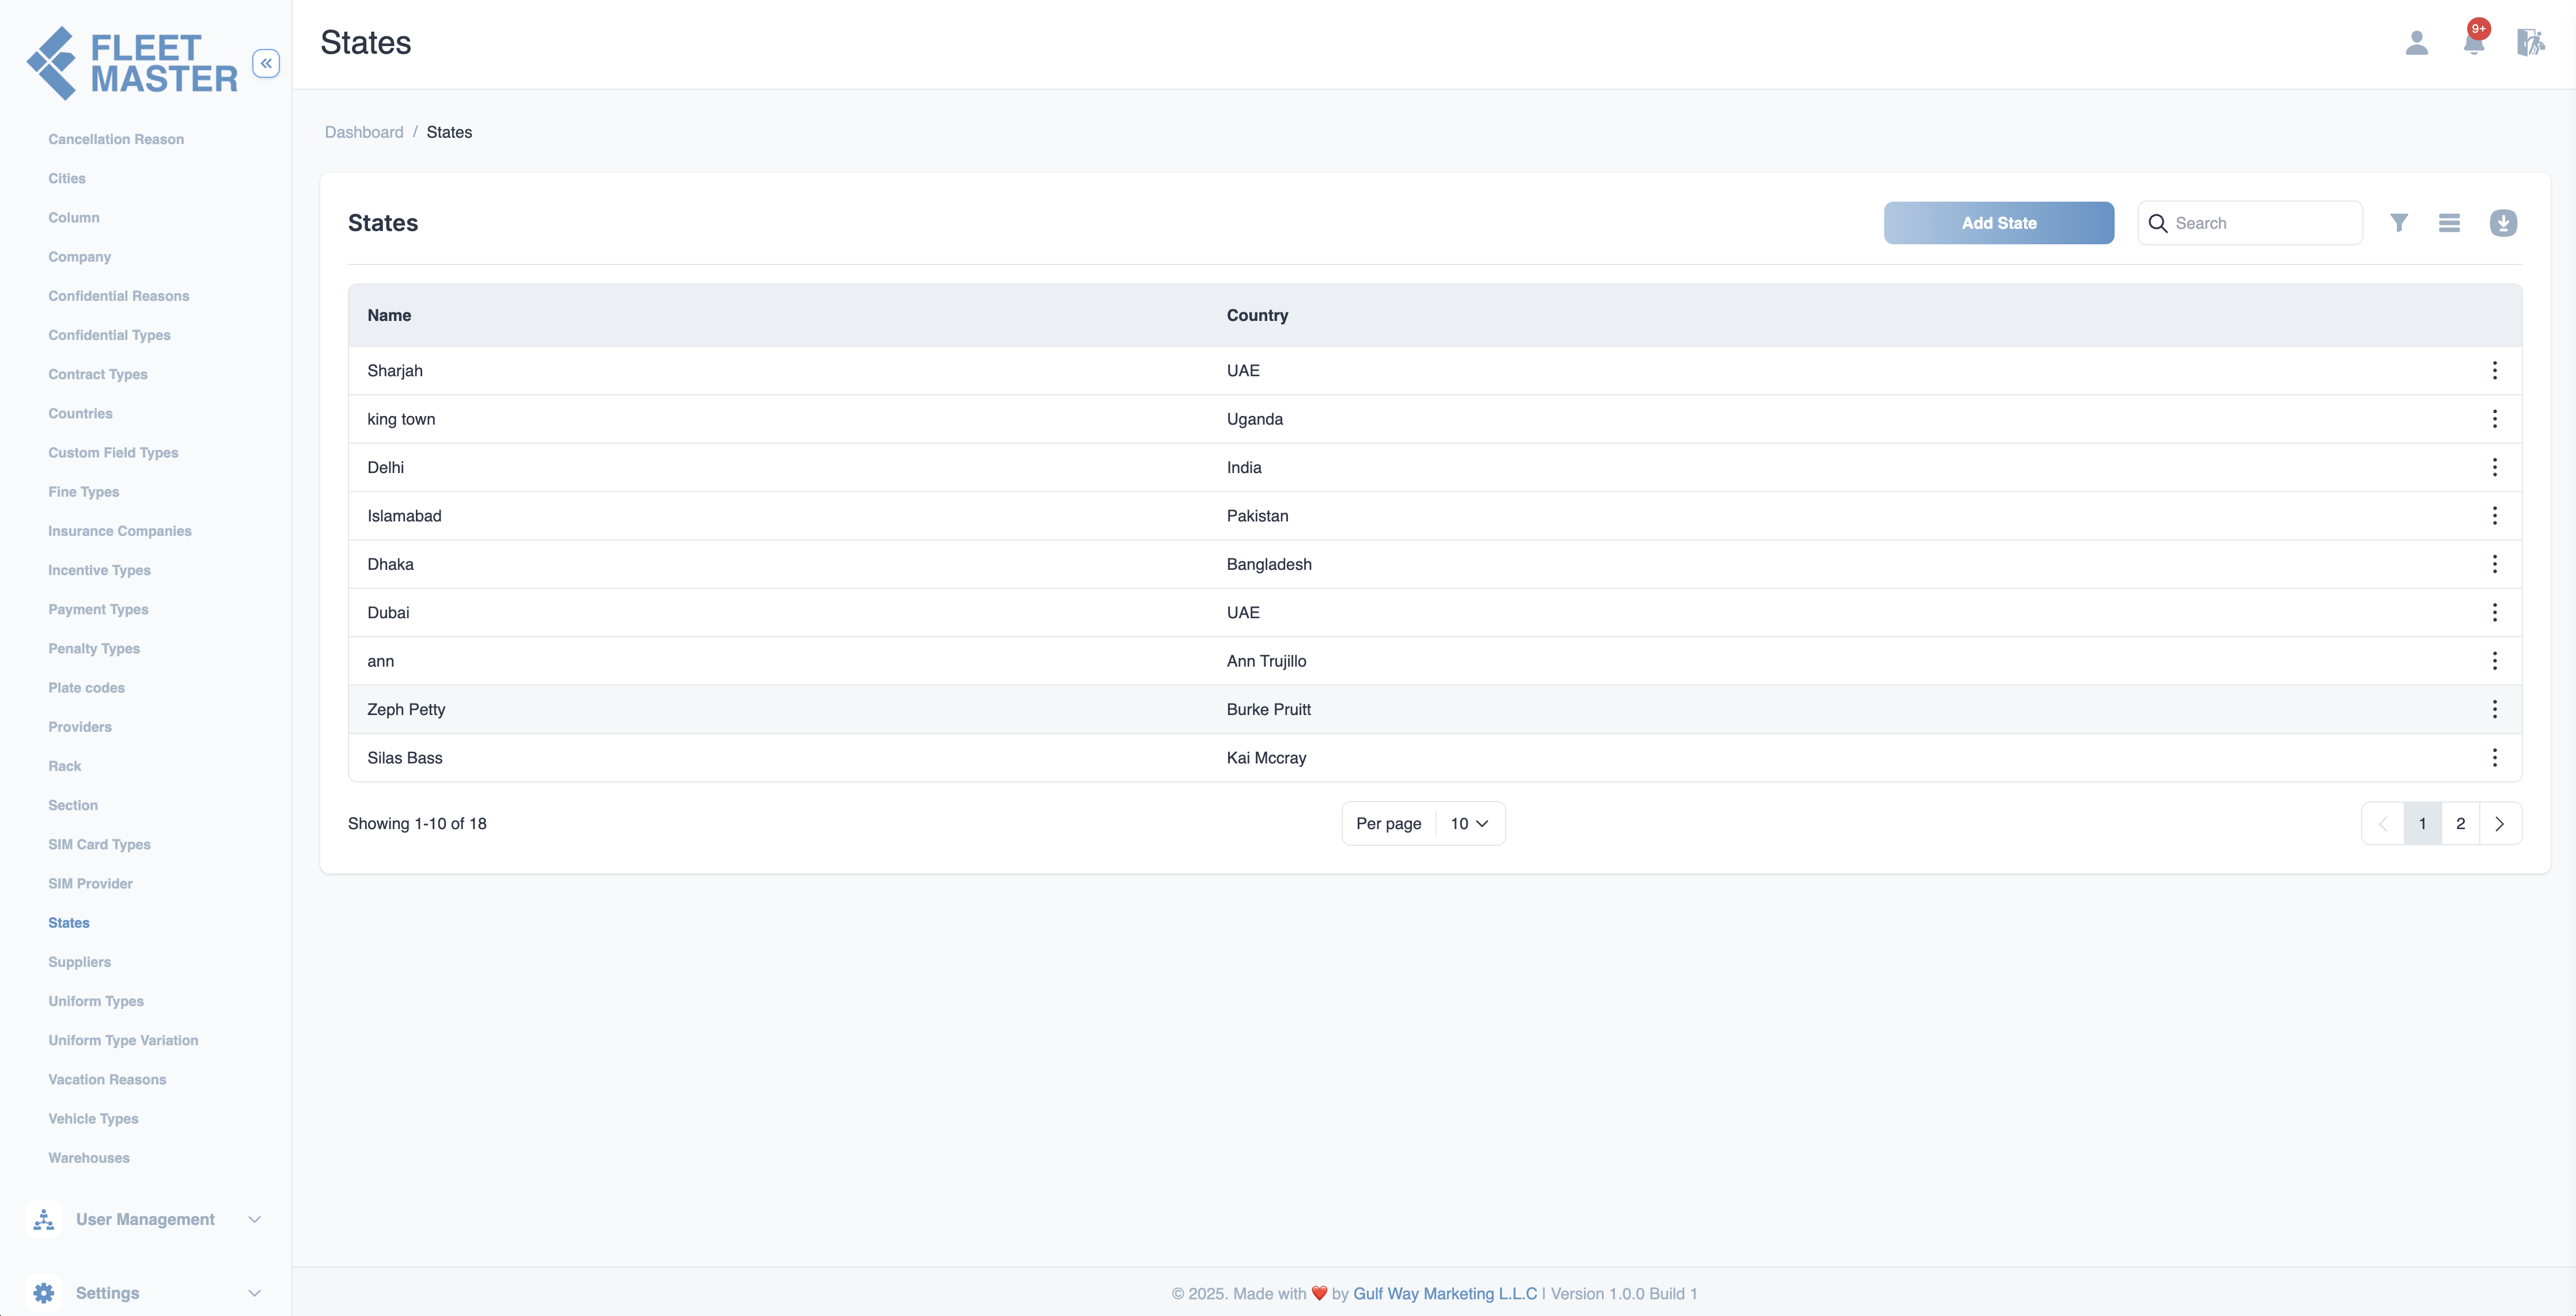
Task: Open Payment Types in sidebar
Action: 99,609
